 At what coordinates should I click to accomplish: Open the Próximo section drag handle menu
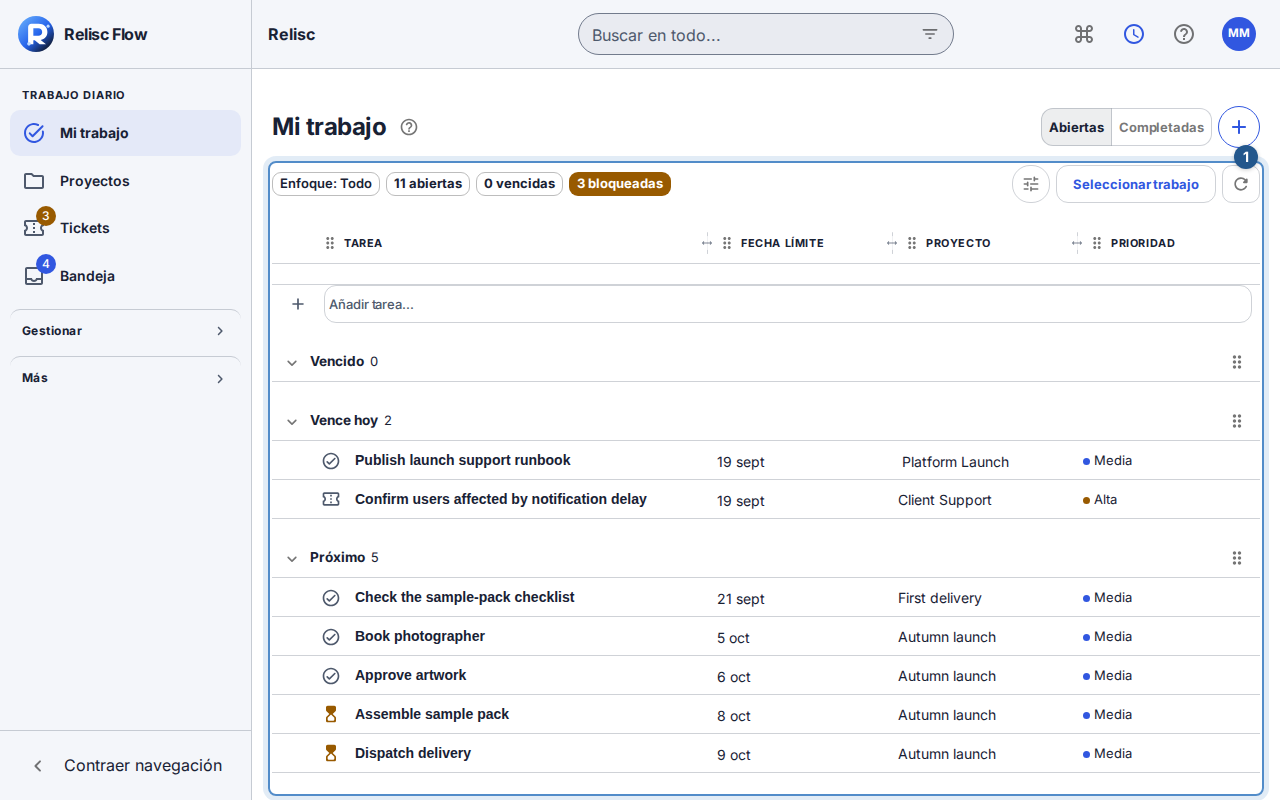(1237, 558)
